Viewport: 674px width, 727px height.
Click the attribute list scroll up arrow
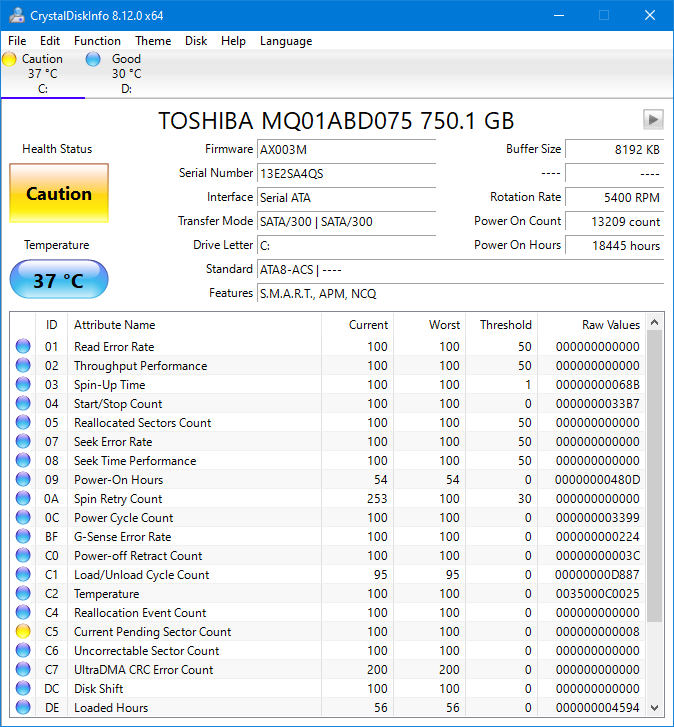[655, 322]
